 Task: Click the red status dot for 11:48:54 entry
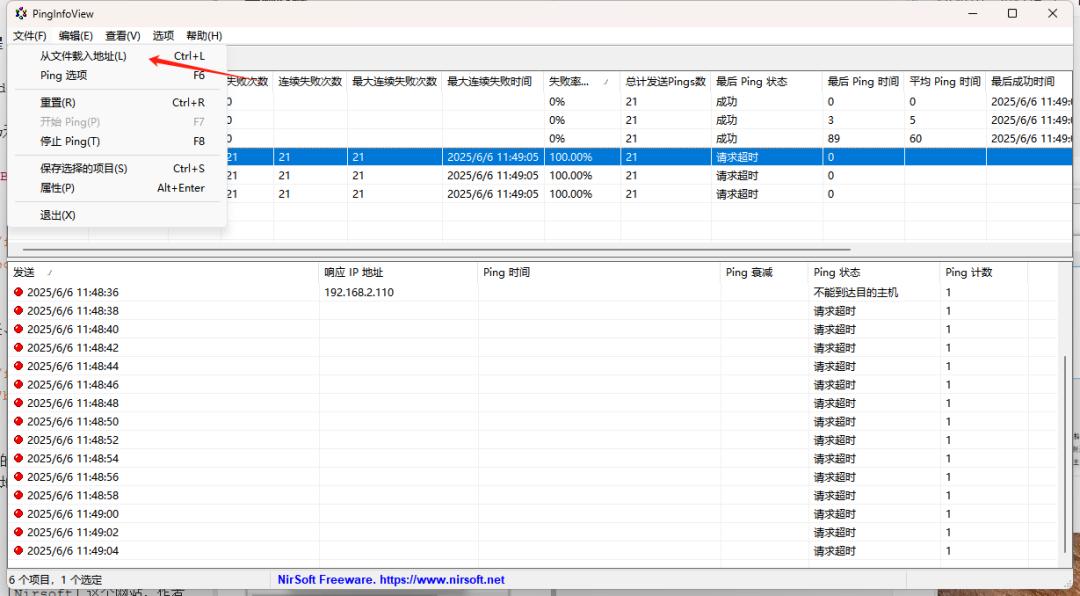19,458
